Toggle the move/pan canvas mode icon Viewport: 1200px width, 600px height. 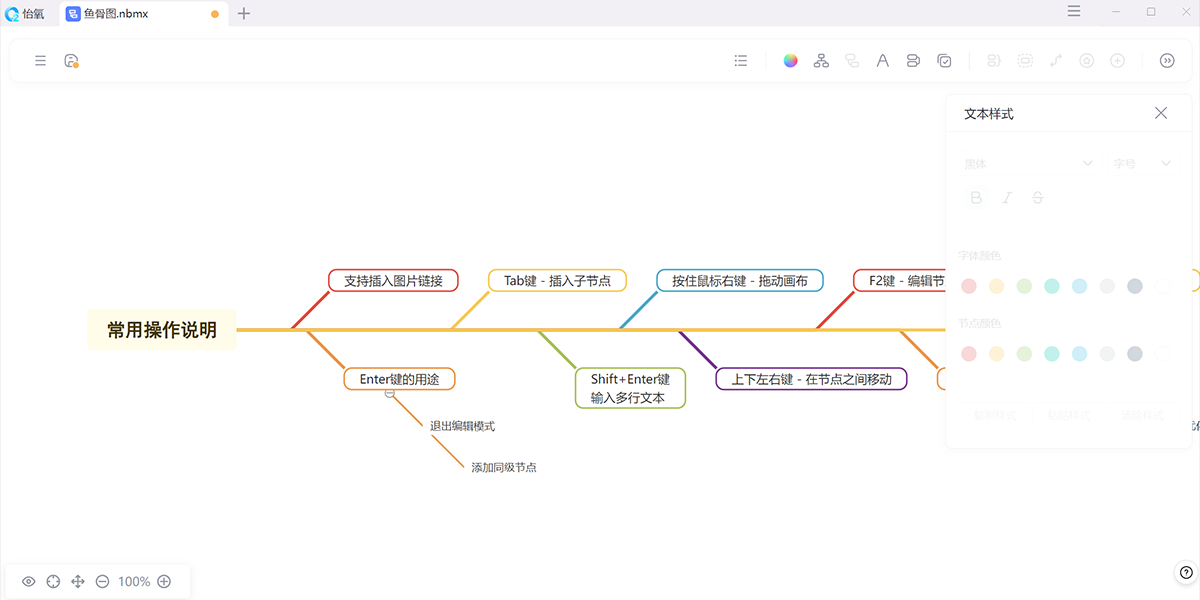pos(78,582)
